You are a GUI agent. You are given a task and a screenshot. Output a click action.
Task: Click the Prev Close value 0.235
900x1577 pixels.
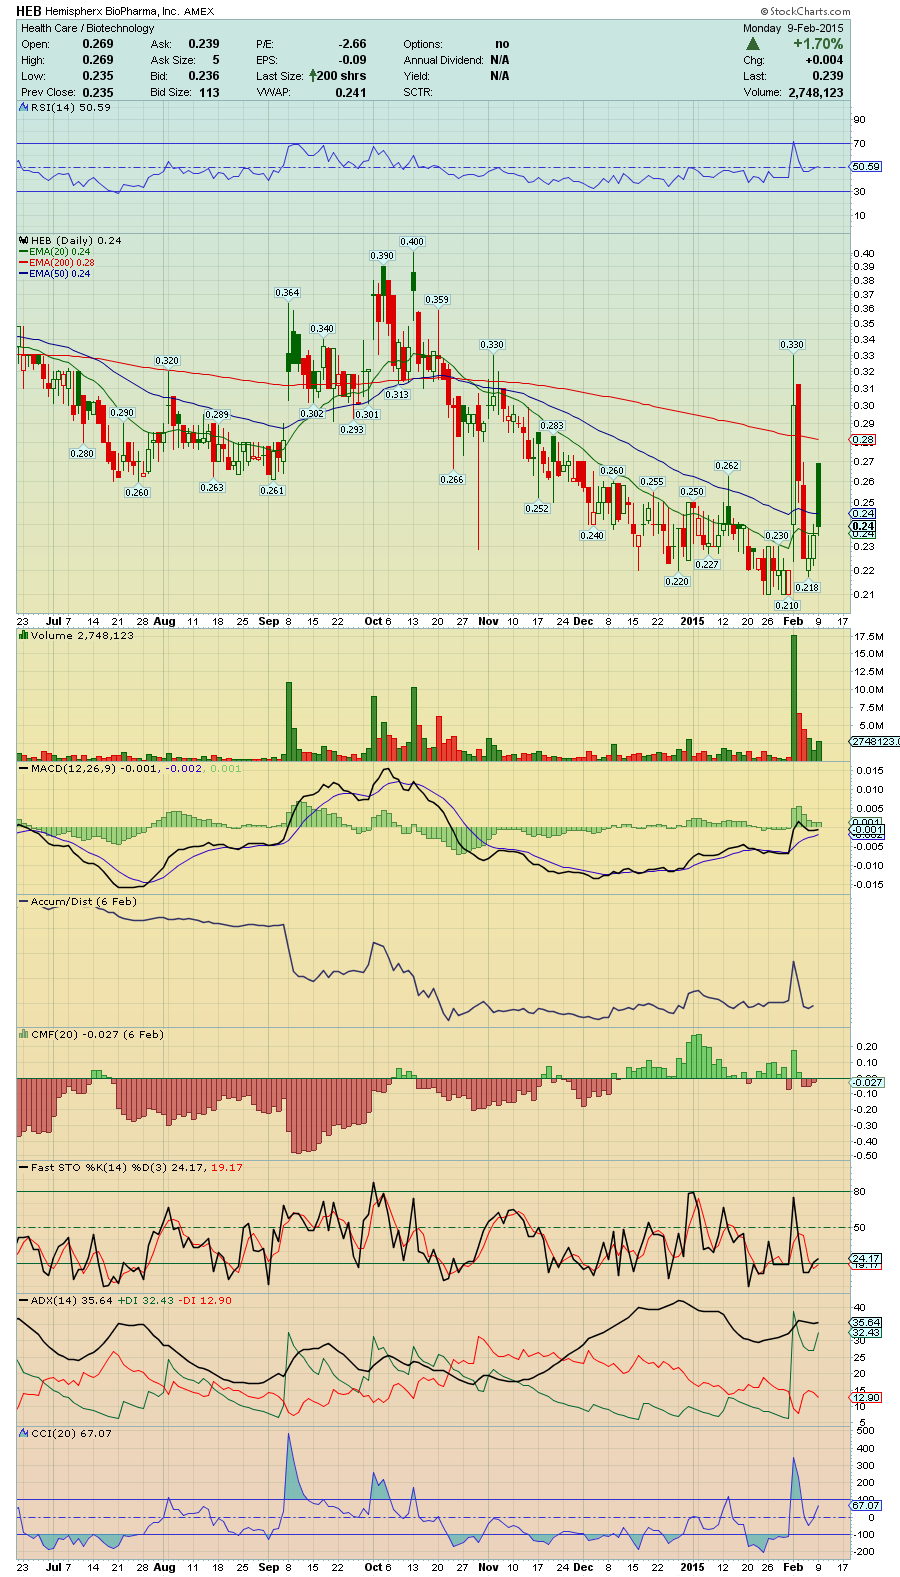point(98,92)
